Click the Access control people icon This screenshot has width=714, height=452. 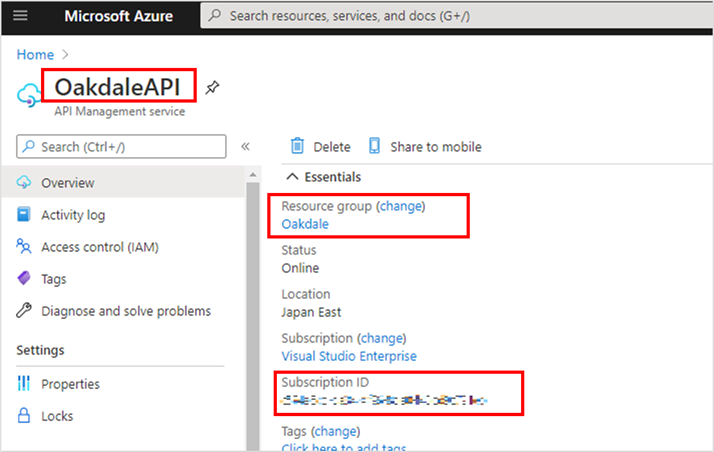coord(24,246)
